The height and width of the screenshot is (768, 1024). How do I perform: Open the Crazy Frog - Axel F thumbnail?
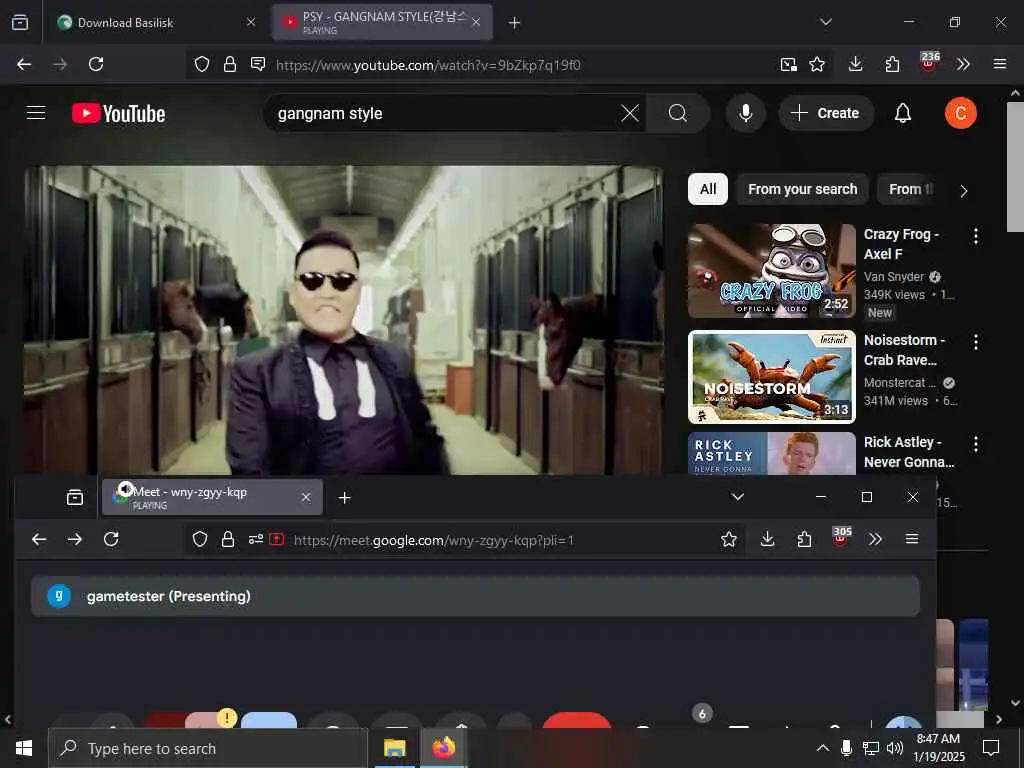772,271
